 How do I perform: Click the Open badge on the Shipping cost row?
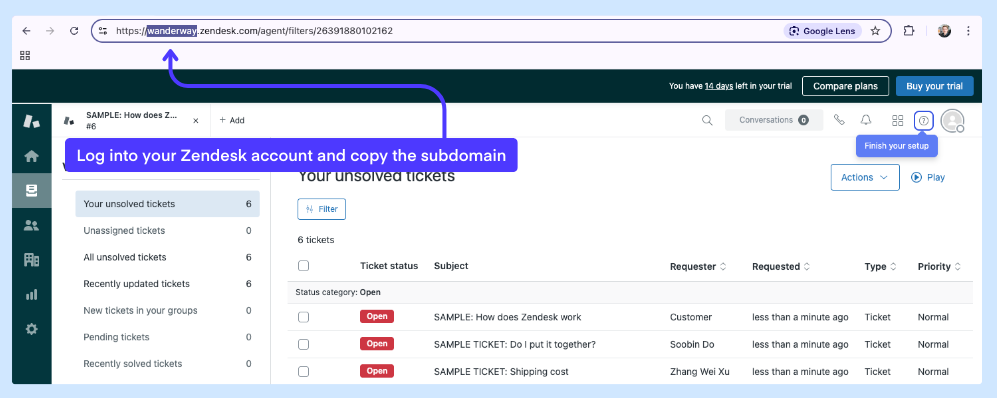coord(377,371)
